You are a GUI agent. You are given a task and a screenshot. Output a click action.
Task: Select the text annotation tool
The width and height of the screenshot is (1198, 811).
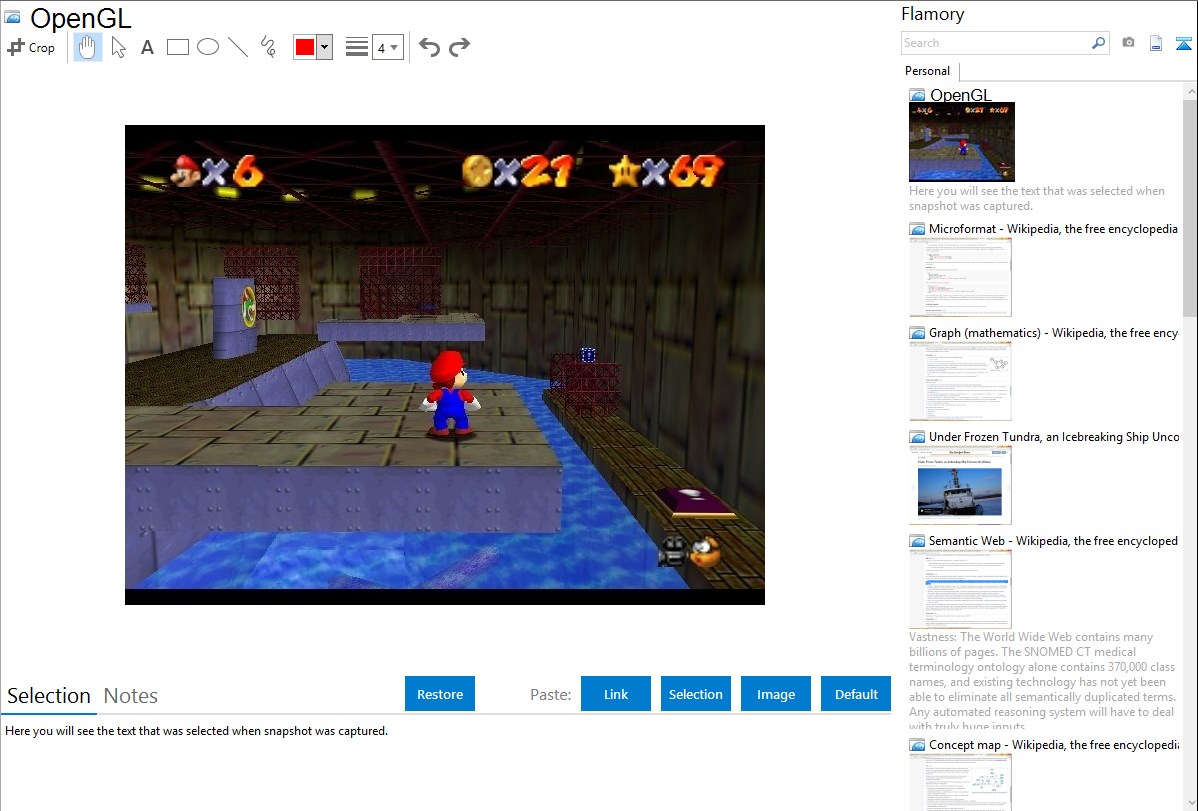point(147,47)
